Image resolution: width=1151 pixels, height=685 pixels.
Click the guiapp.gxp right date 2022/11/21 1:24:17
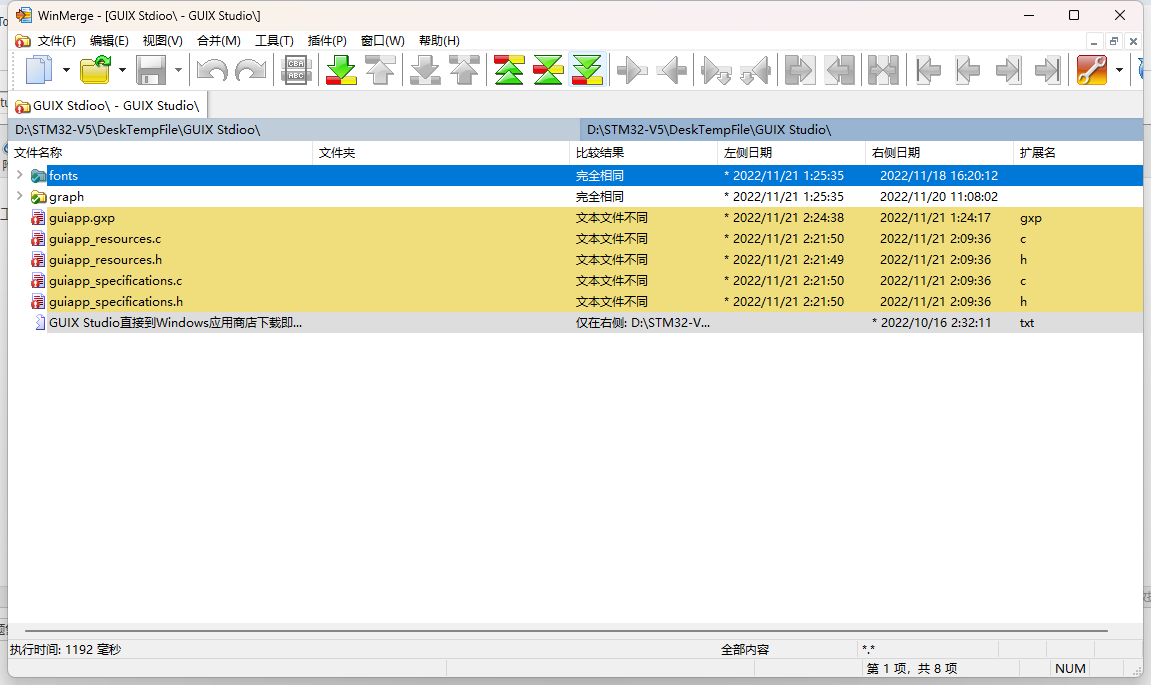pos(934,217)
